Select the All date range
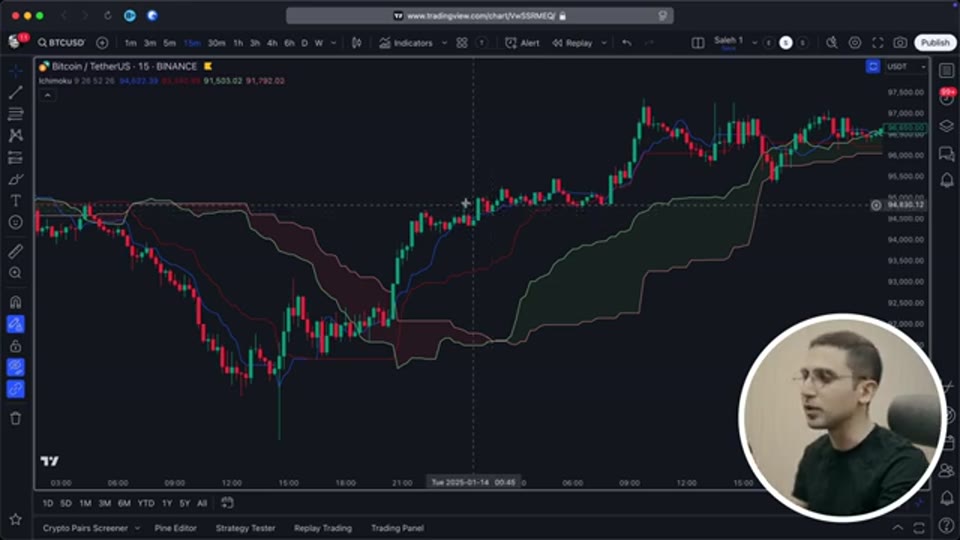 [x=202, y=503]
